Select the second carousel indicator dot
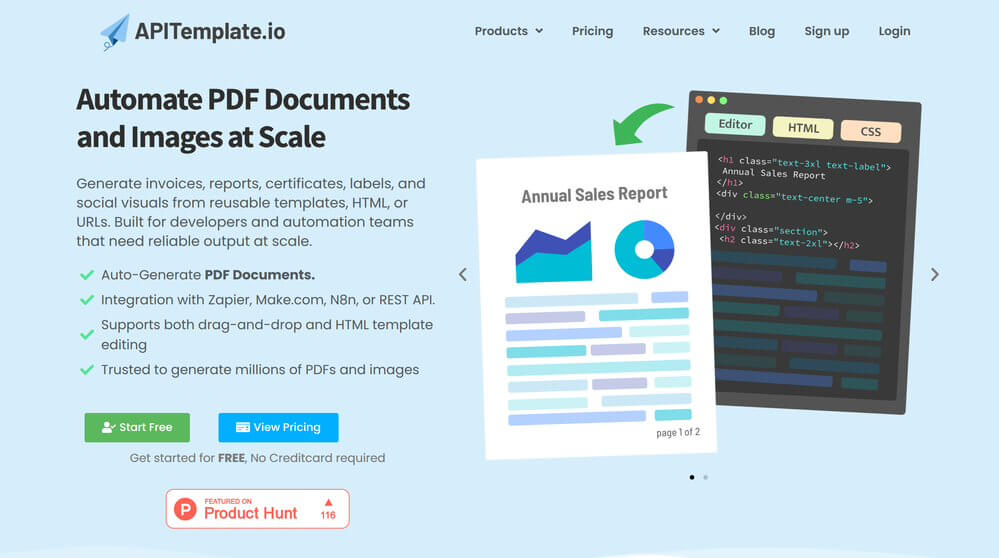 pyautogui.click(x=706, y=477)
